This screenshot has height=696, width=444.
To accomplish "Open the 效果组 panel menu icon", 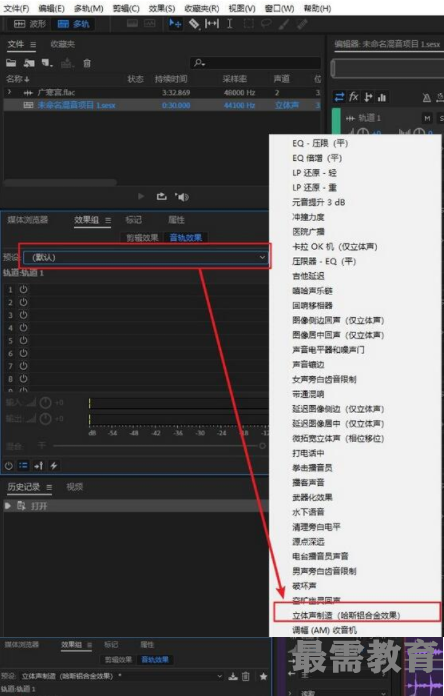I will coord(108,220).
